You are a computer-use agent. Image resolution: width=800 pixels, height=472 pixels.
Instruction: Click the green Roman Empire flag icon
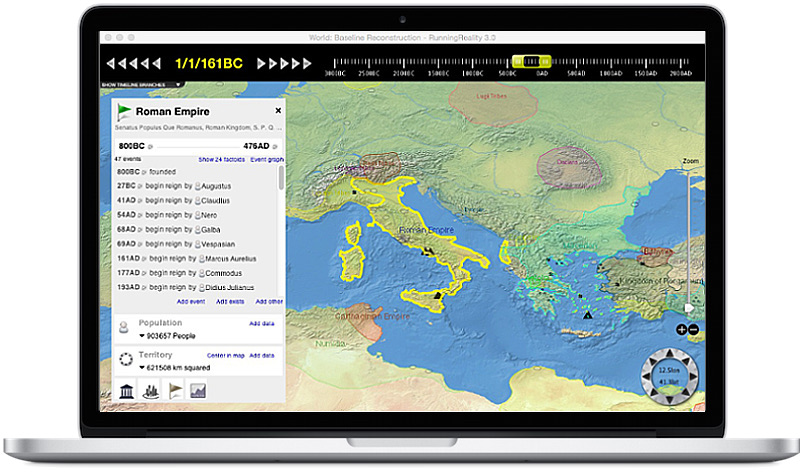coord(124,112)
